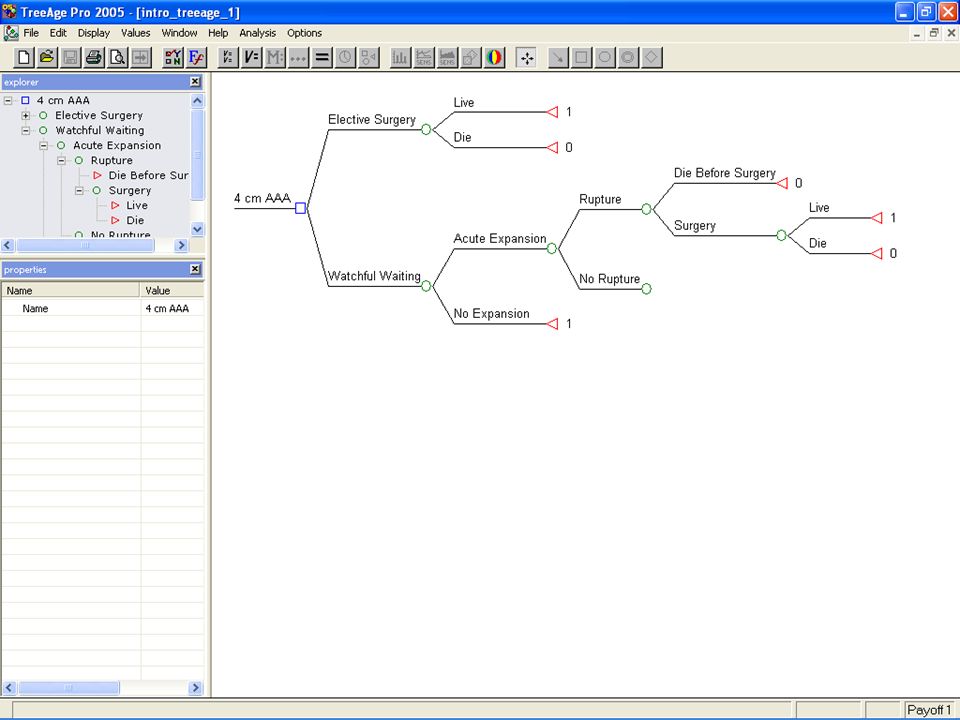Open print preview magnifier icon
960x720 pixels.
click(x=117, y=58)
